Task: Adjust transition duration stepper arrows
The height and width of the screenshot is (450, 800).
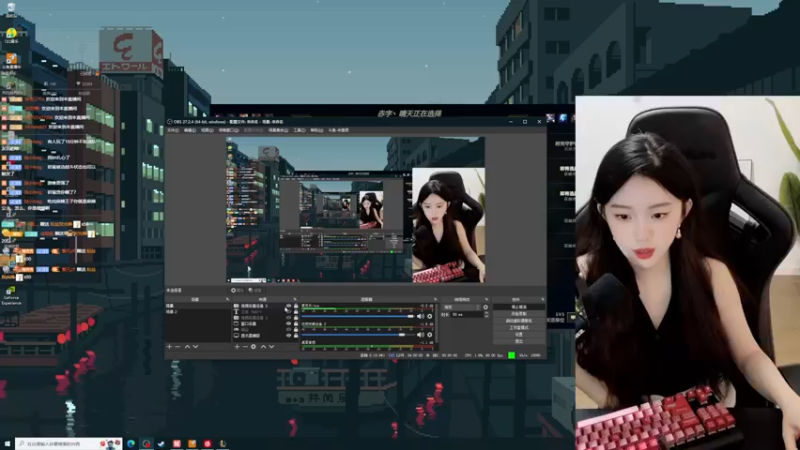Action: pos(486,314)
